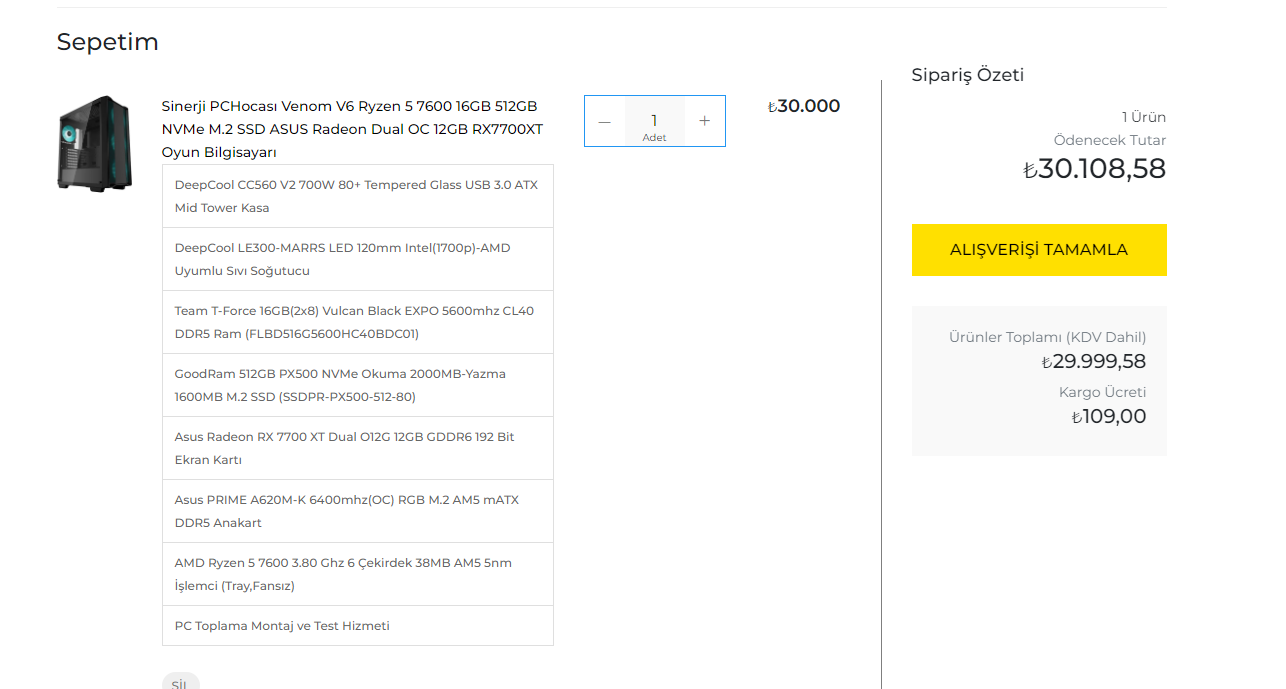The image size is (1286, 689).
Task: Click the Ödenecek Tutar label
Action: (x=1110, y=140)
